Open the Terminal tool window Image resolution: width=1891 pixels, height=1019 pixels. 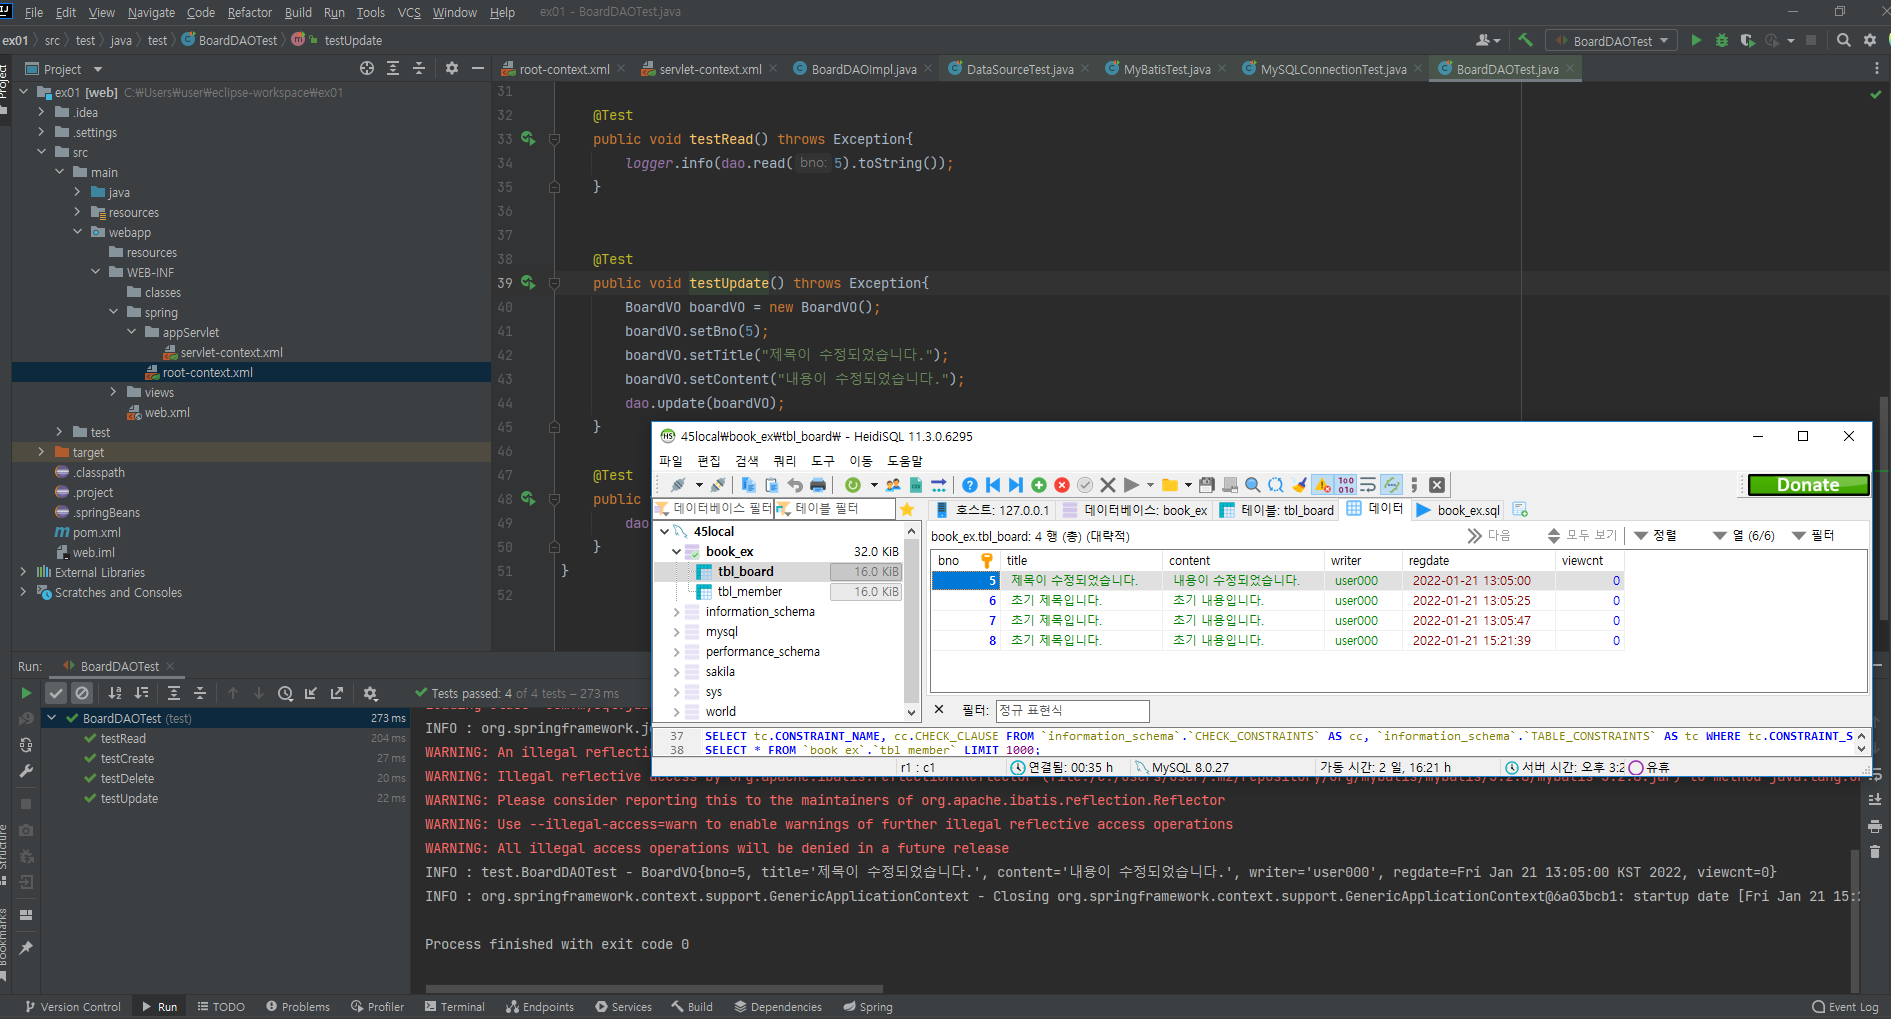click(455, 1007)
